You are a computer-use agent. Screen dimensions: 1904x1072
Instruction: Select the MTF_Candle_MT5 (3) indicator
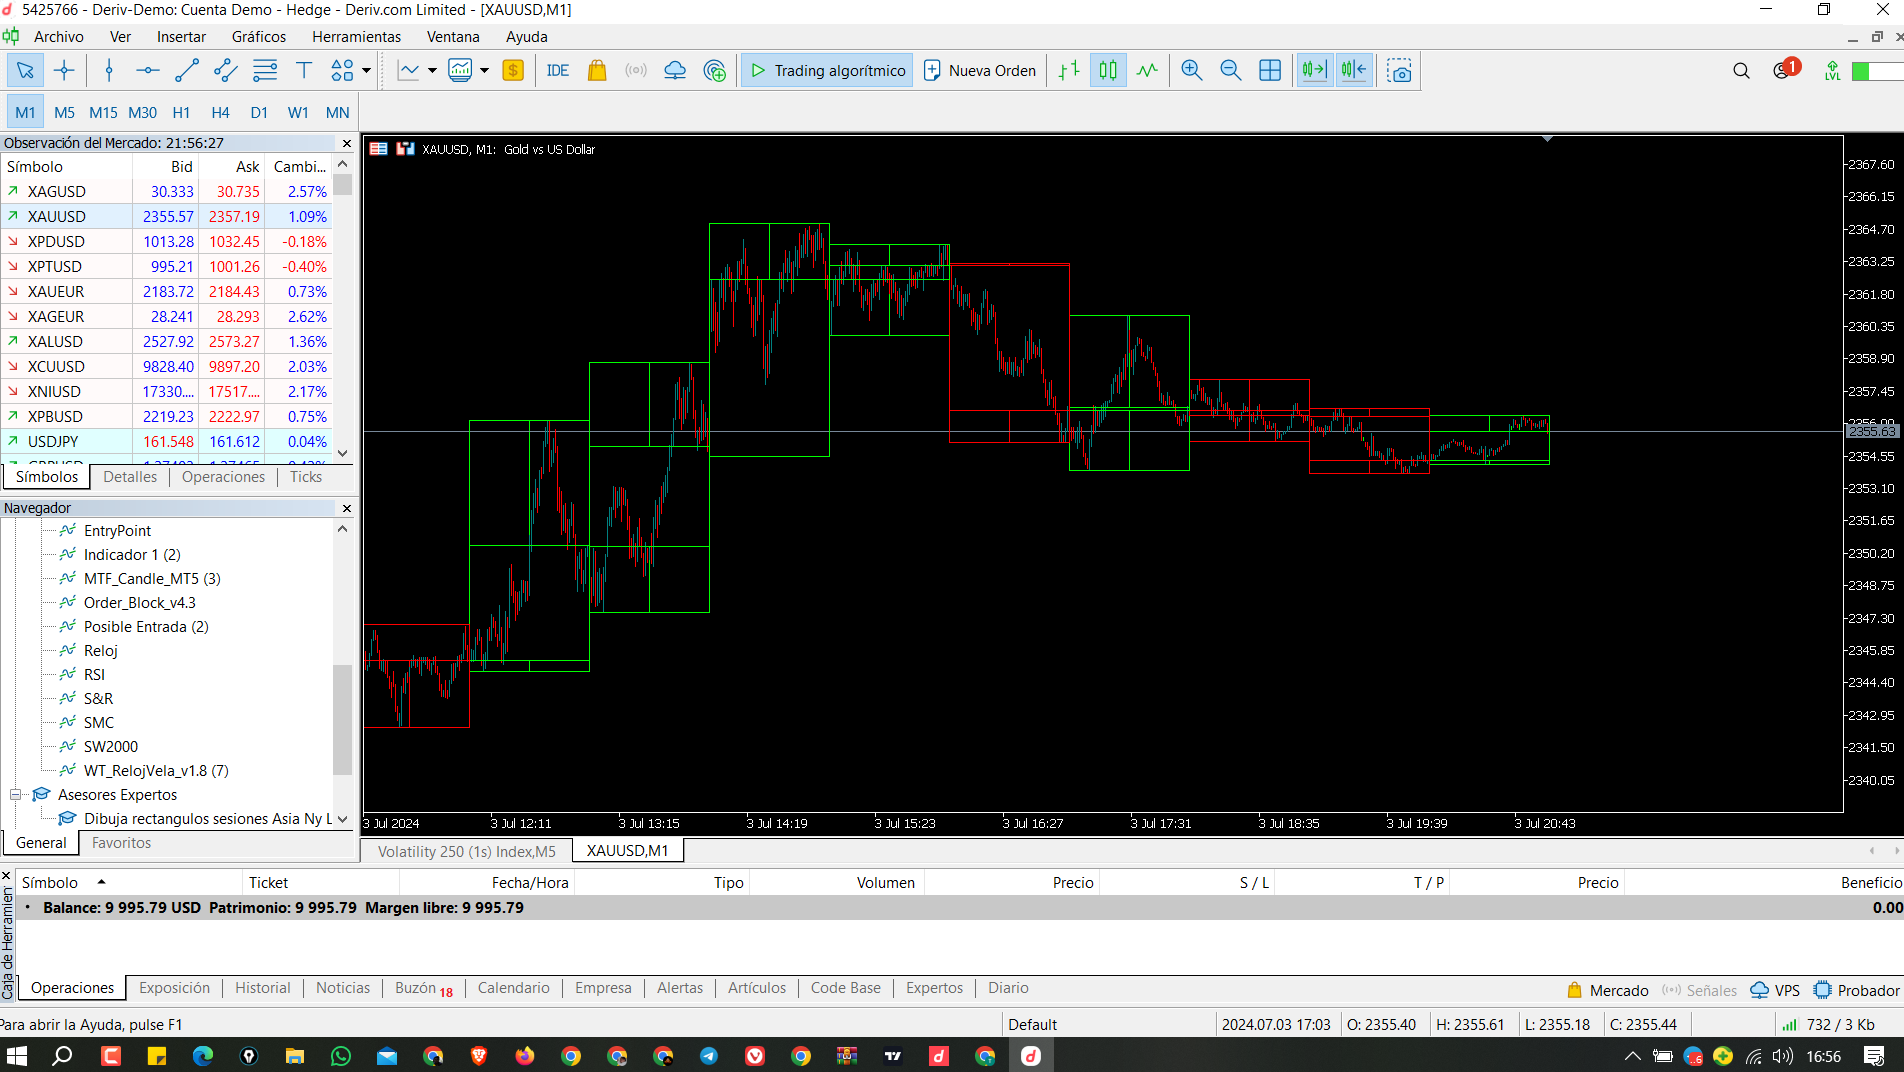click(152, 579)
